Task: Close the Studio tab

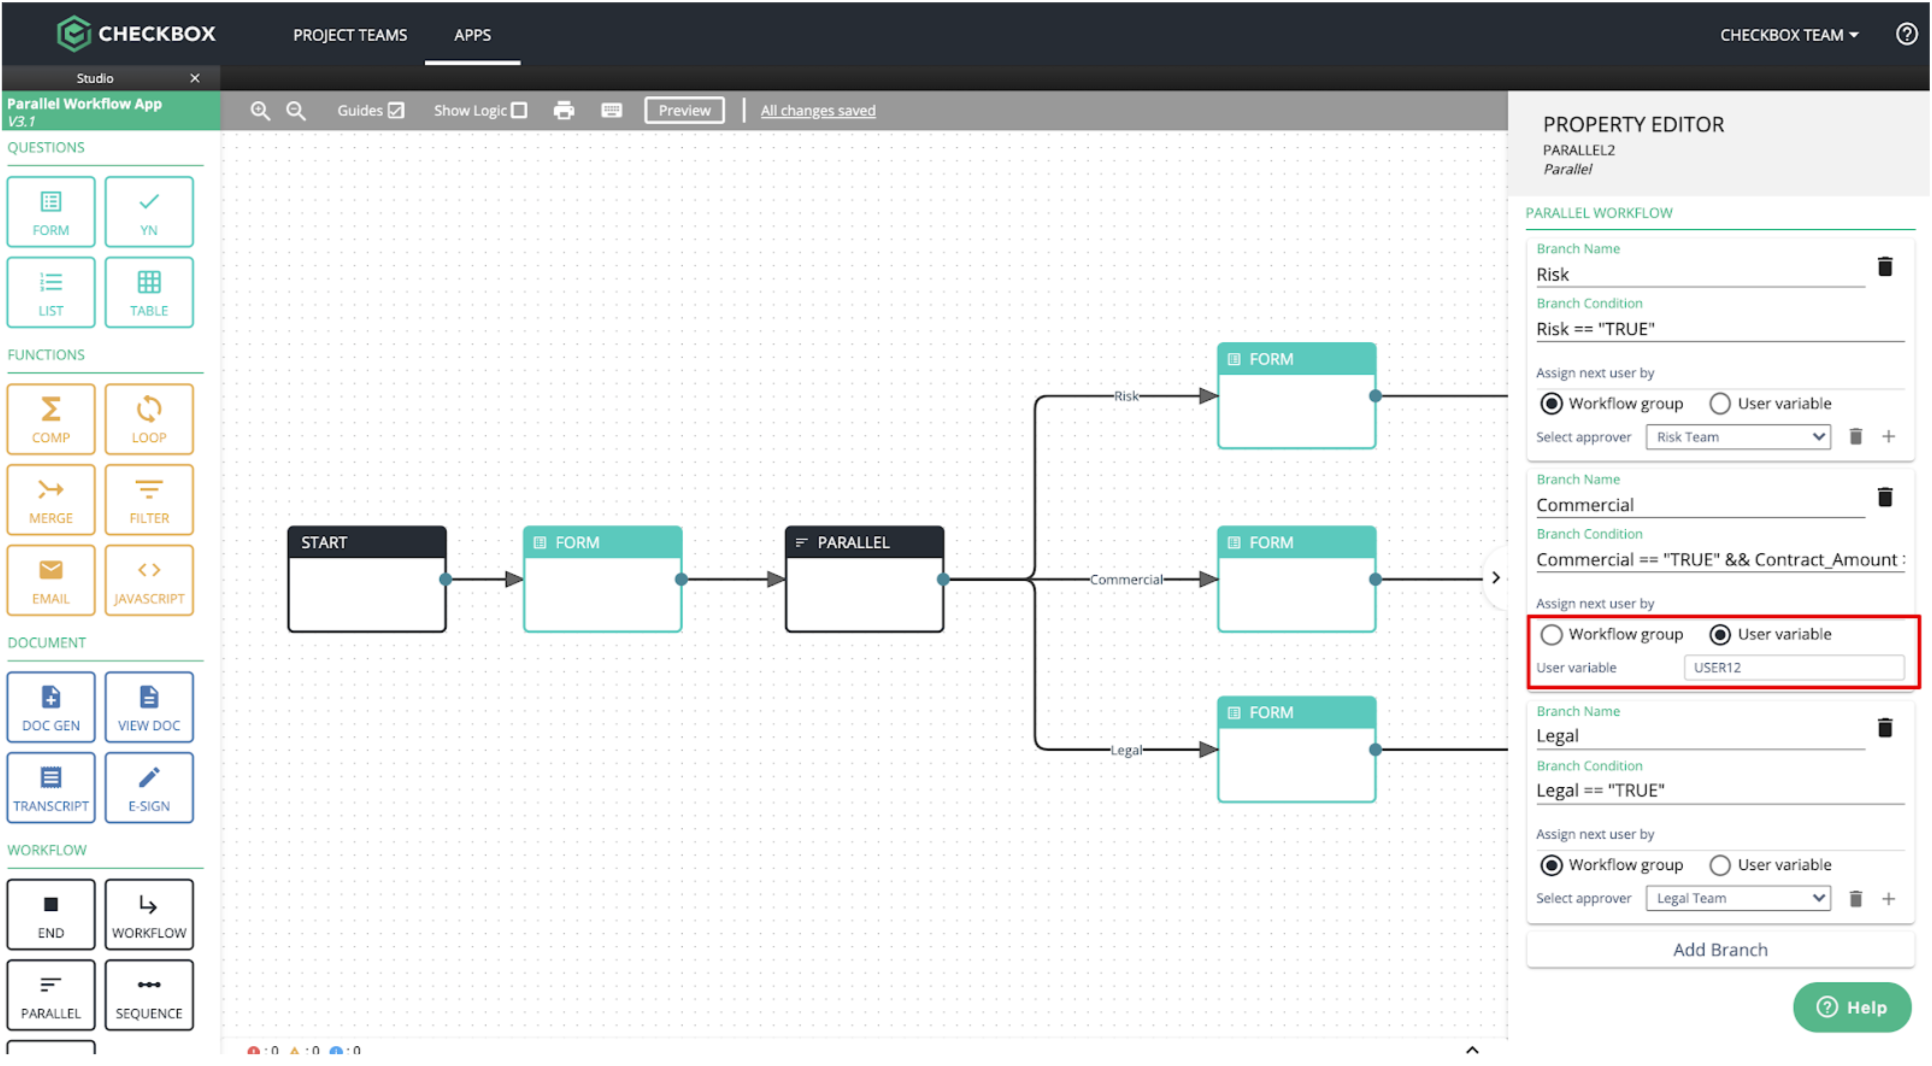Action: [195, 78]
